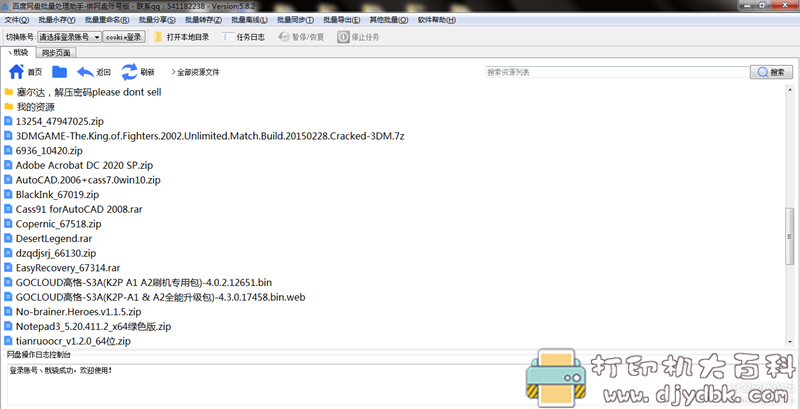Click file icon beside BlackInk_67019.zip
Screen dimensions: 800x409
(8, 194)
